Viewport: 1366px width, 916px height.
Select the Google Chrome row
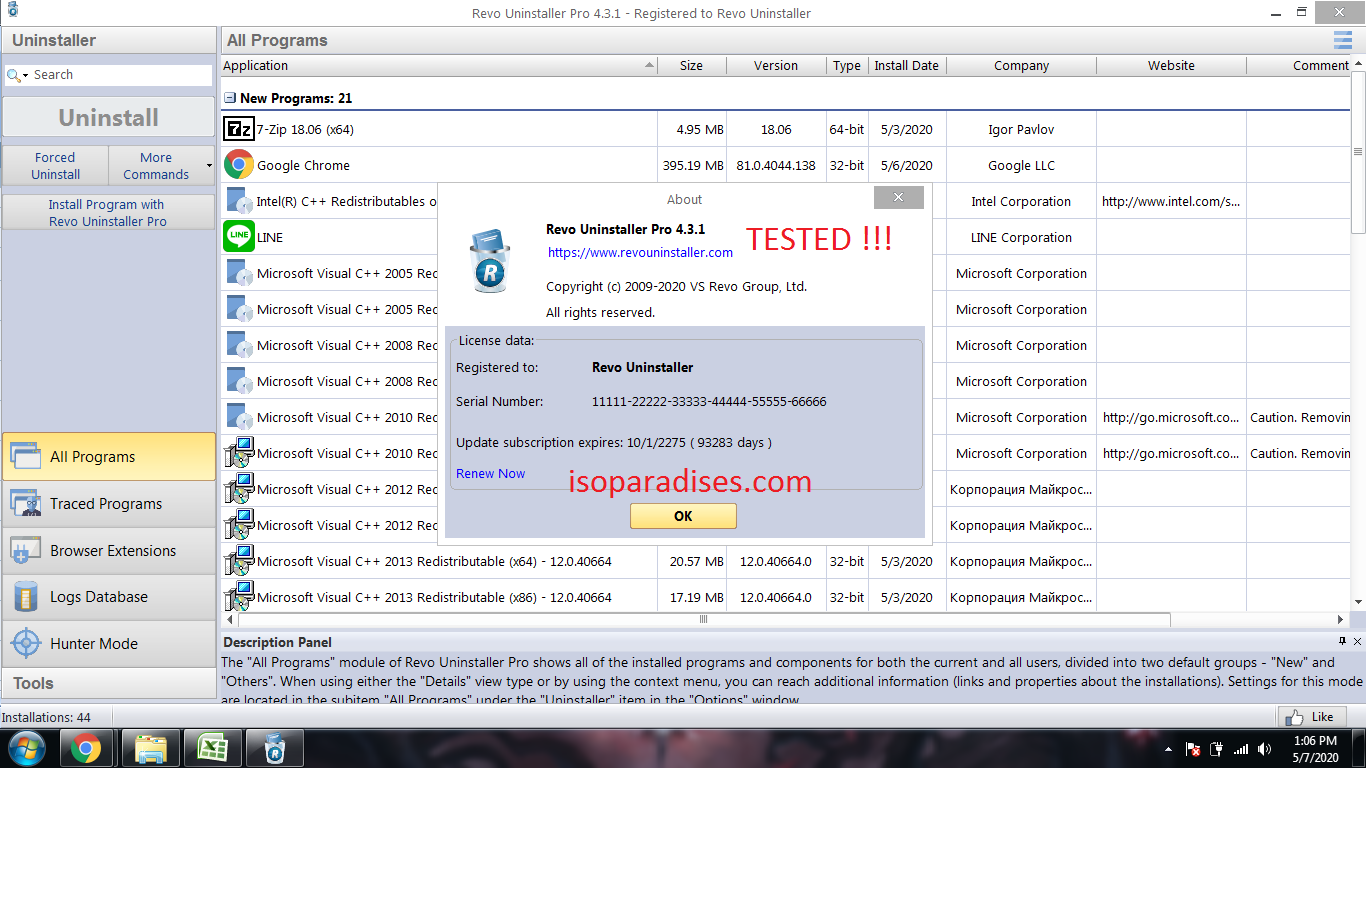[785, 165]
